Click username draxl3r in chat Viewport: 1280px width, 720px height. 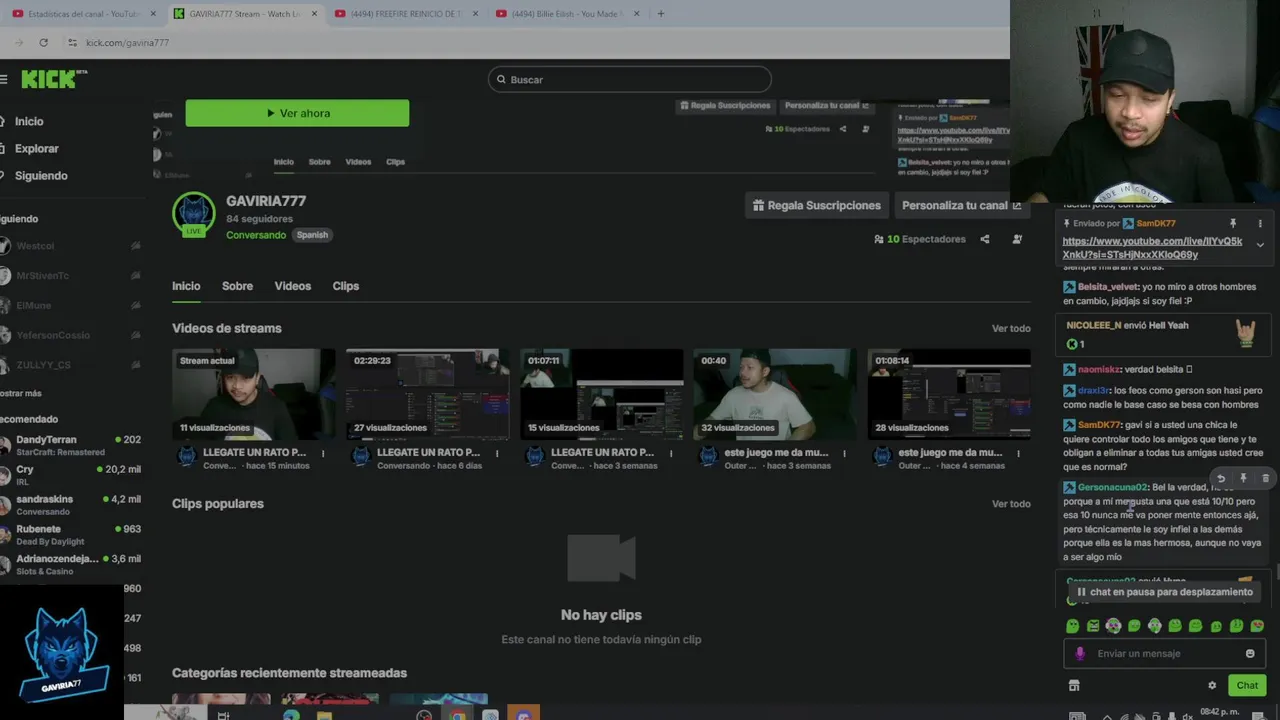point(1093,391)
